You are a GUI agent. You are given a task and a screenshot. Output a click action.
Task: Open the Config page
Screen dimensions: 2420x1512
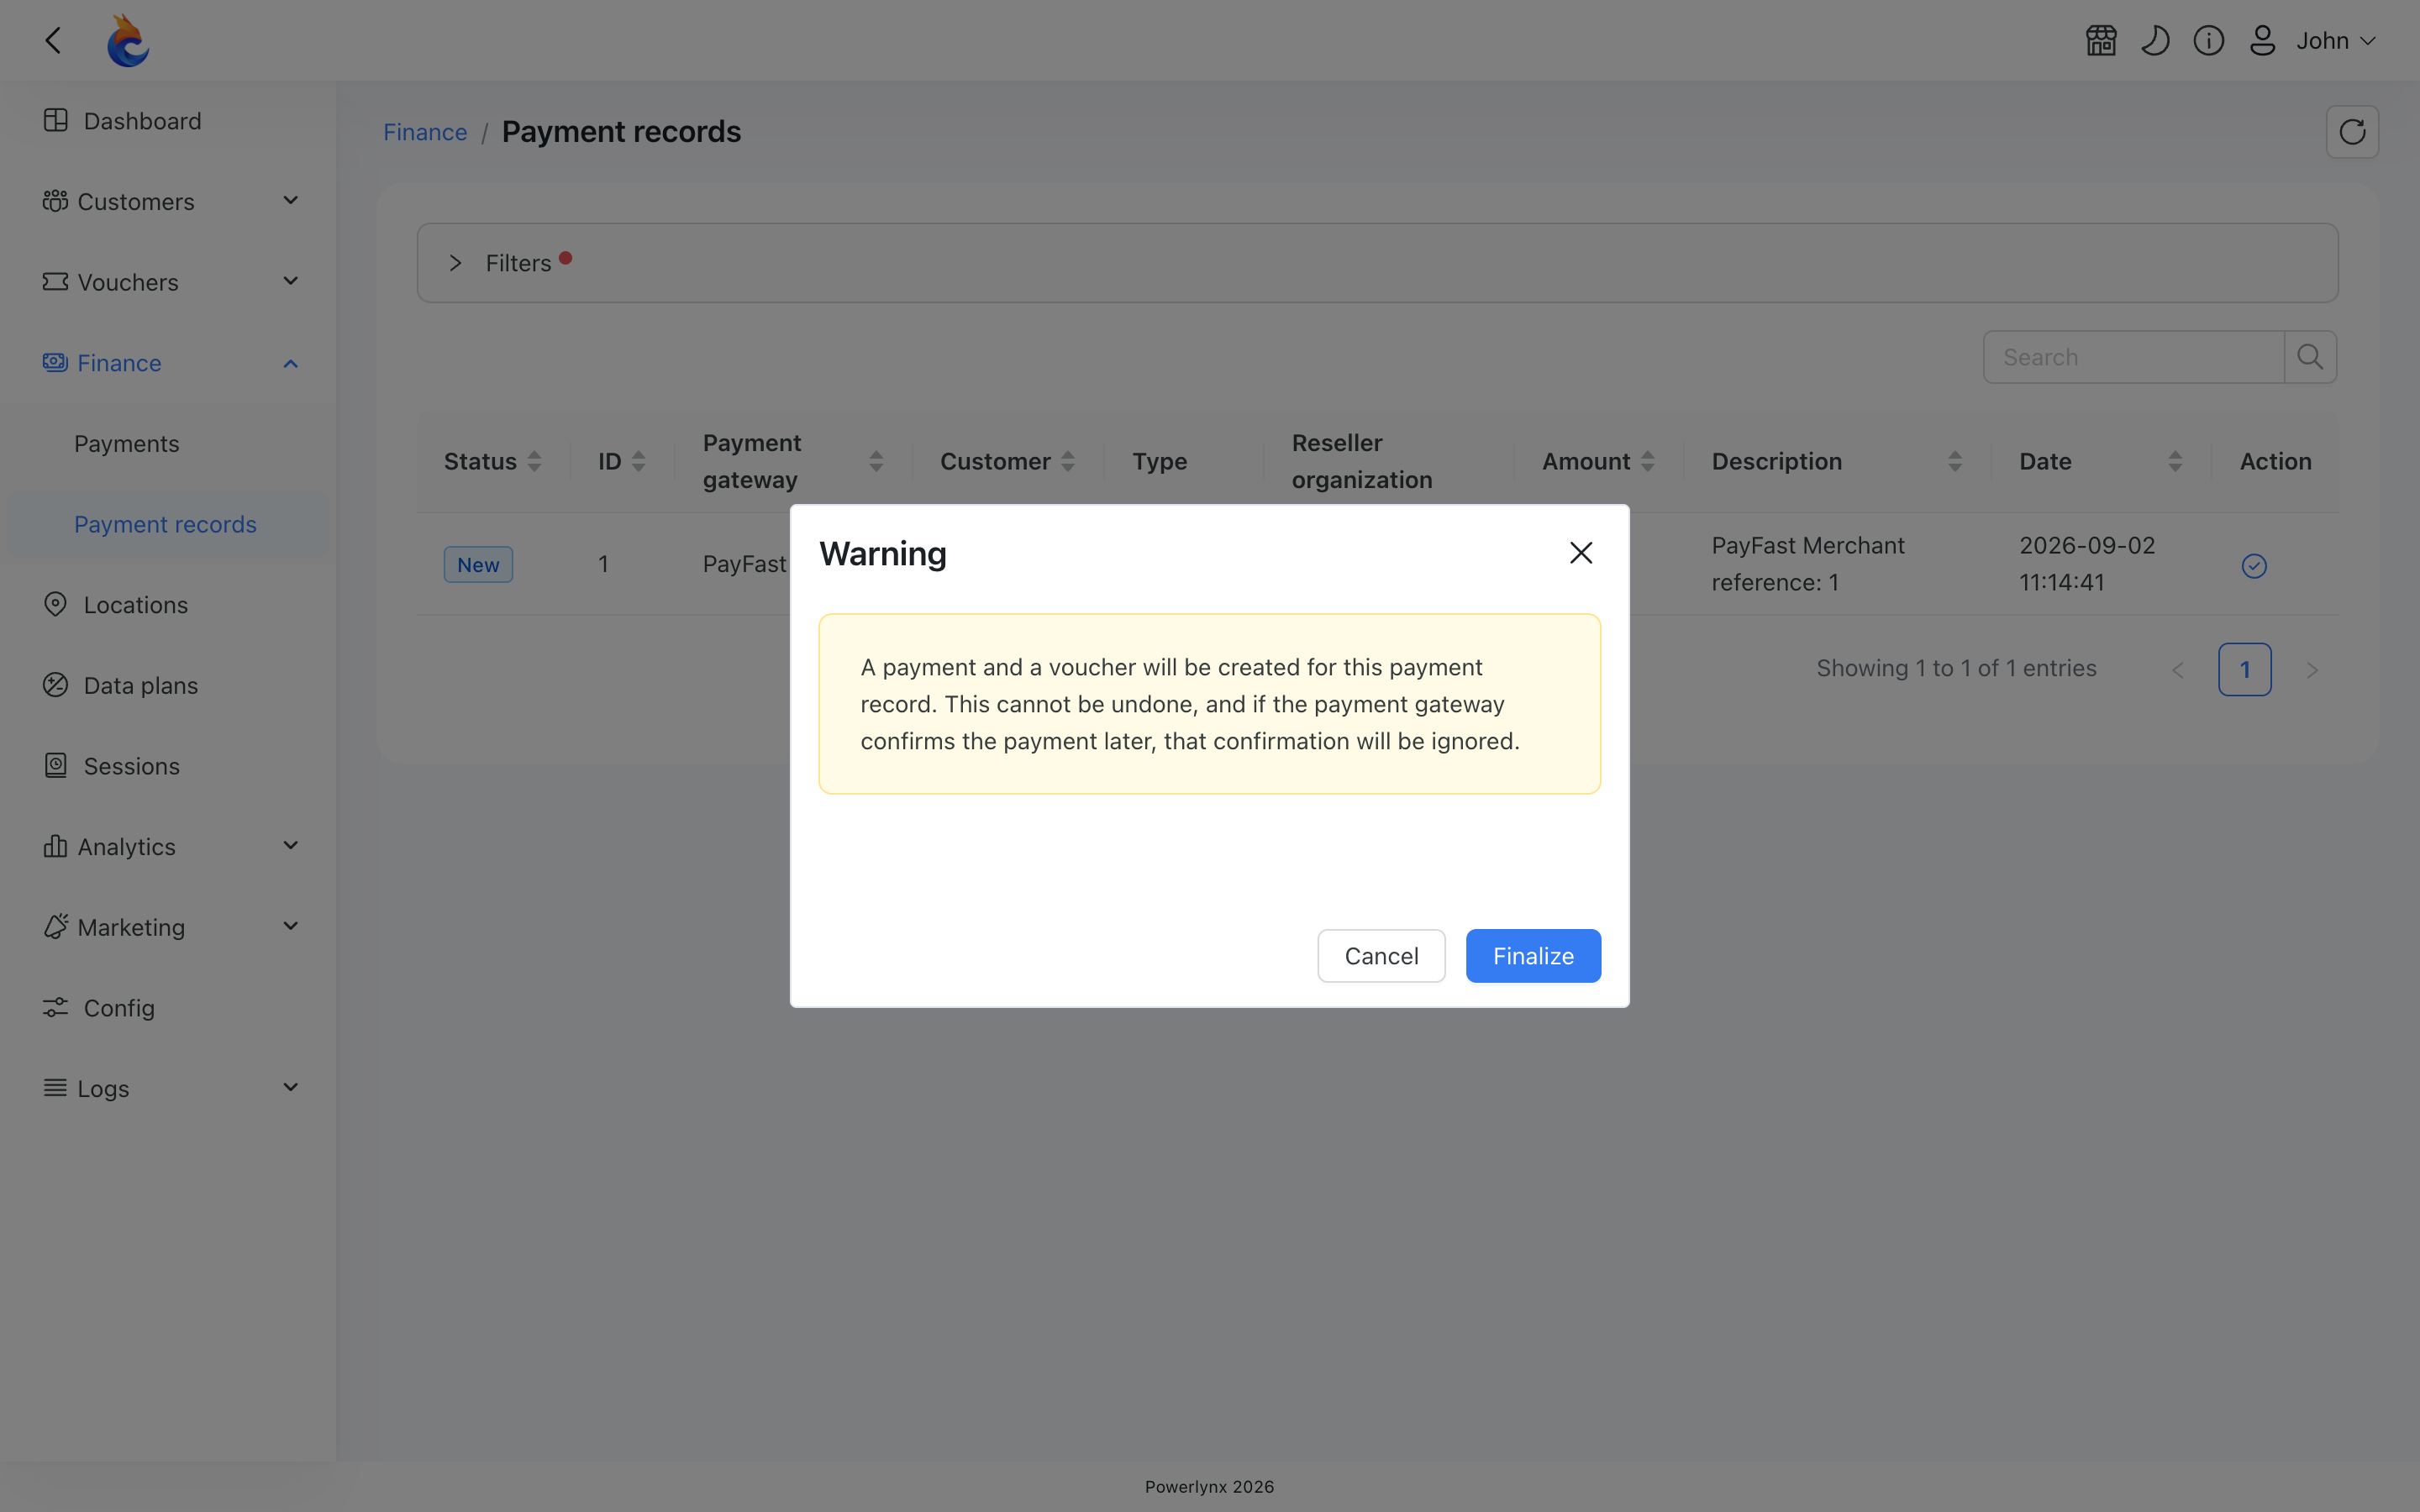168,1008
